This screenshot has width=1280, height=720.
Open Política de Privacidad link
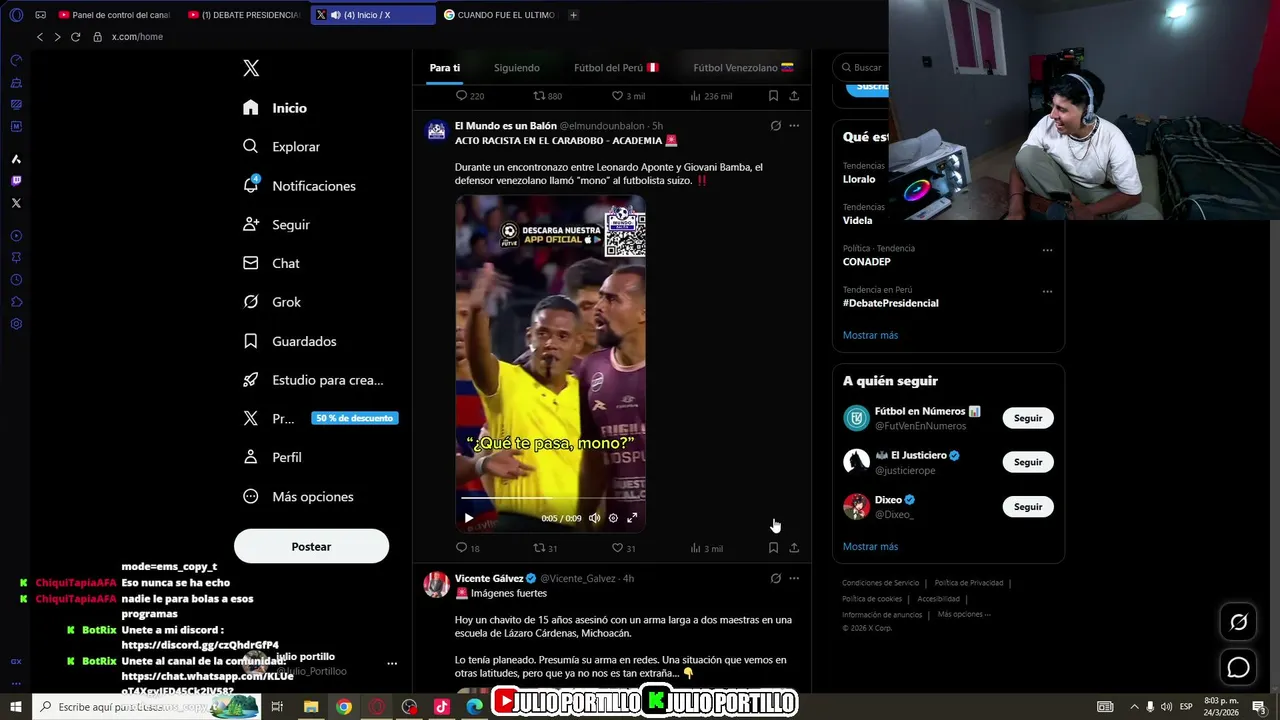pos(969,583)
